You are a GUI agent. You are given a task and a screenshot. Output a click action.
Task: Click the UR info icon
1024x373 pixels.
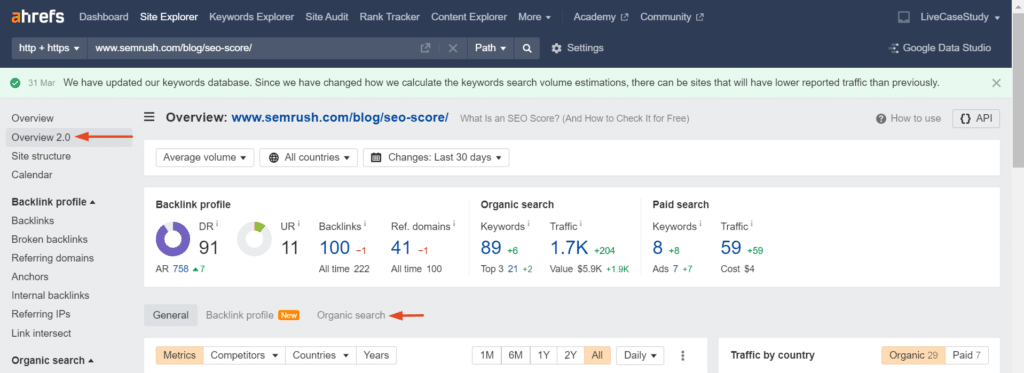(299, 224)
